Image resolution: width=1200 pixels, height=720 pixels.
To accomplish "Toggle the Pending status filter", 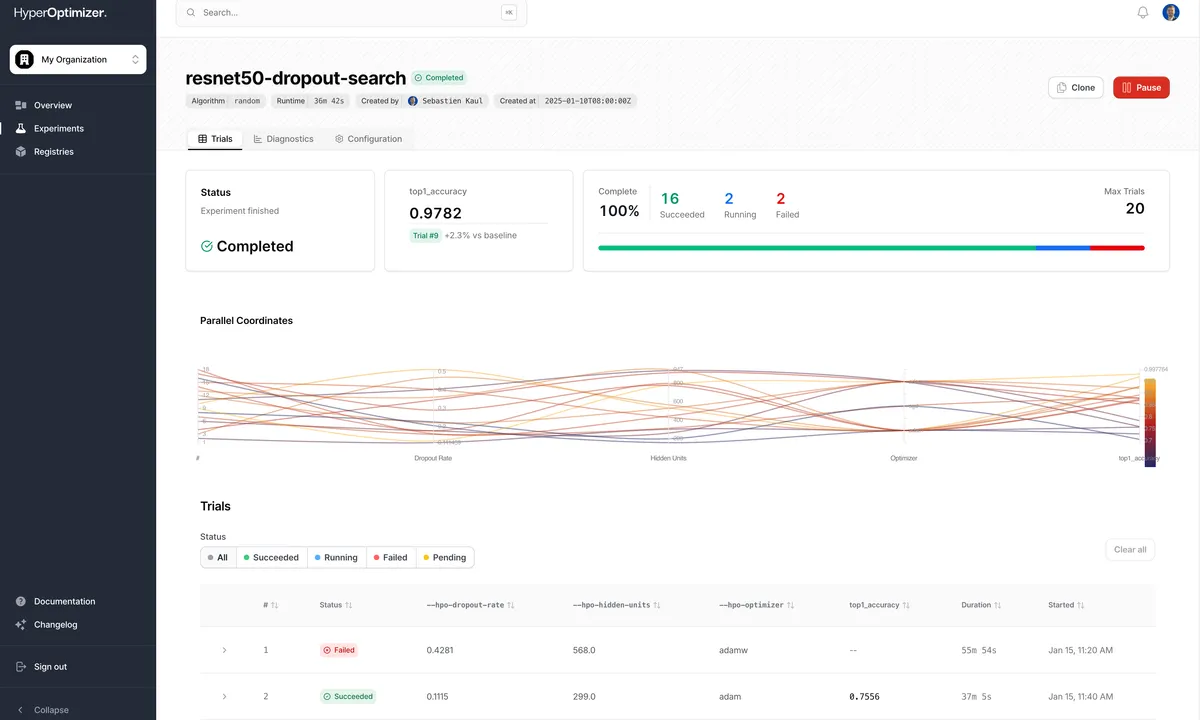I will tap(445, 557).
